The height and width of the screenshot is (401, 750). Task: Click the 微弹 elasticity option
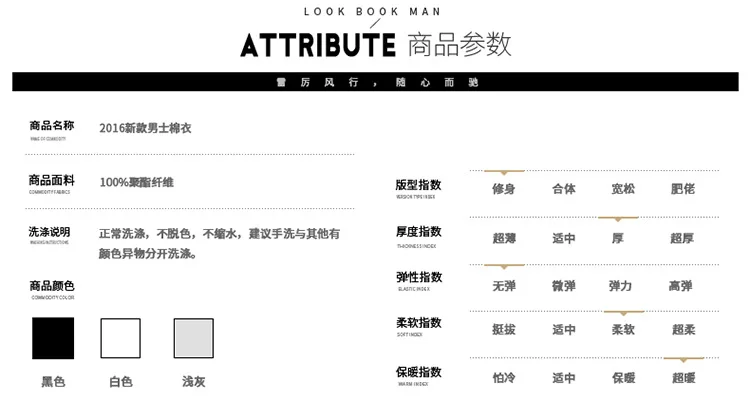pos(564,286)
